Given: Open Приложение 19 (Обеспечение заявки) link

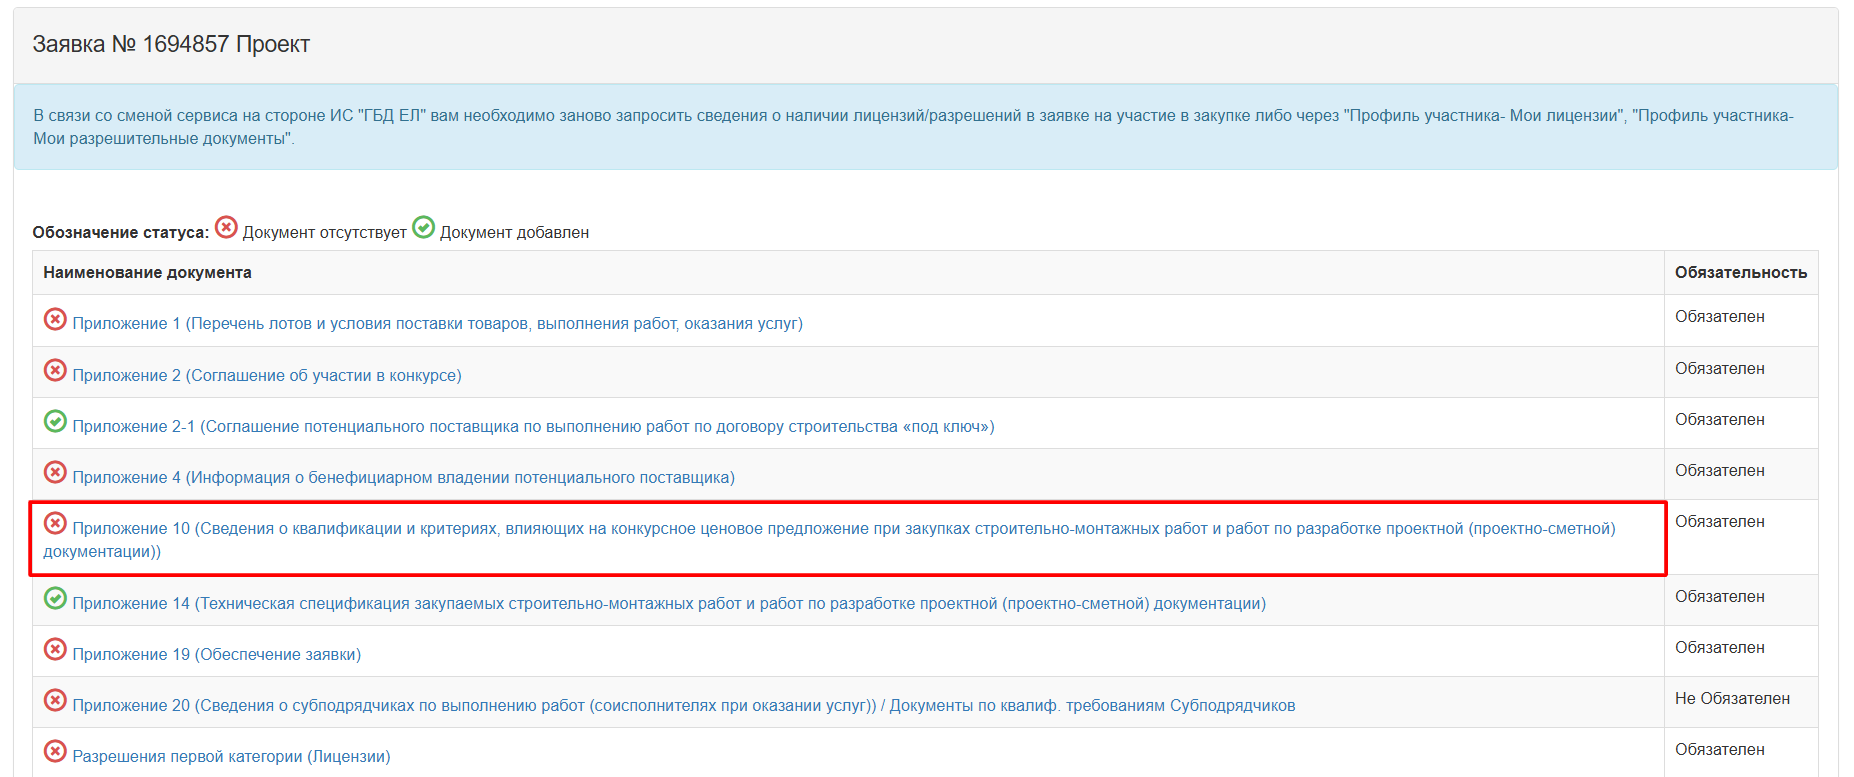Looking at the screenshot, I should (x=216, y=655).
